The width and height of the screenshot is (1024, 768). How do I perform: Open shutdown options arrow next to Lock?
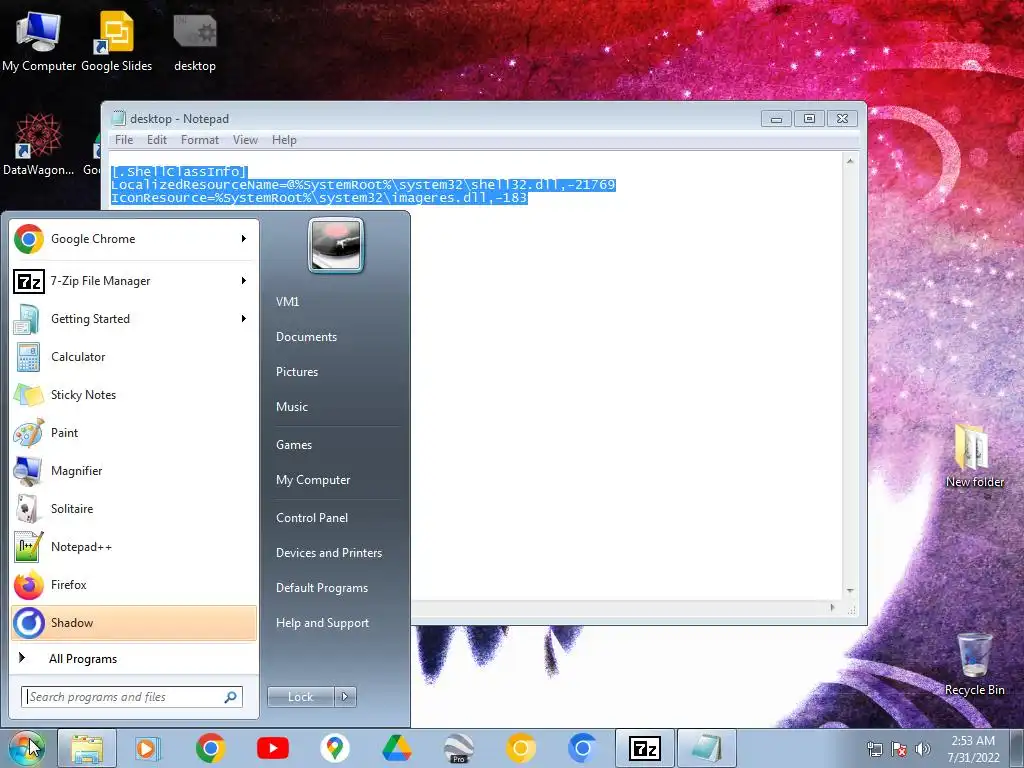(345, 697)
